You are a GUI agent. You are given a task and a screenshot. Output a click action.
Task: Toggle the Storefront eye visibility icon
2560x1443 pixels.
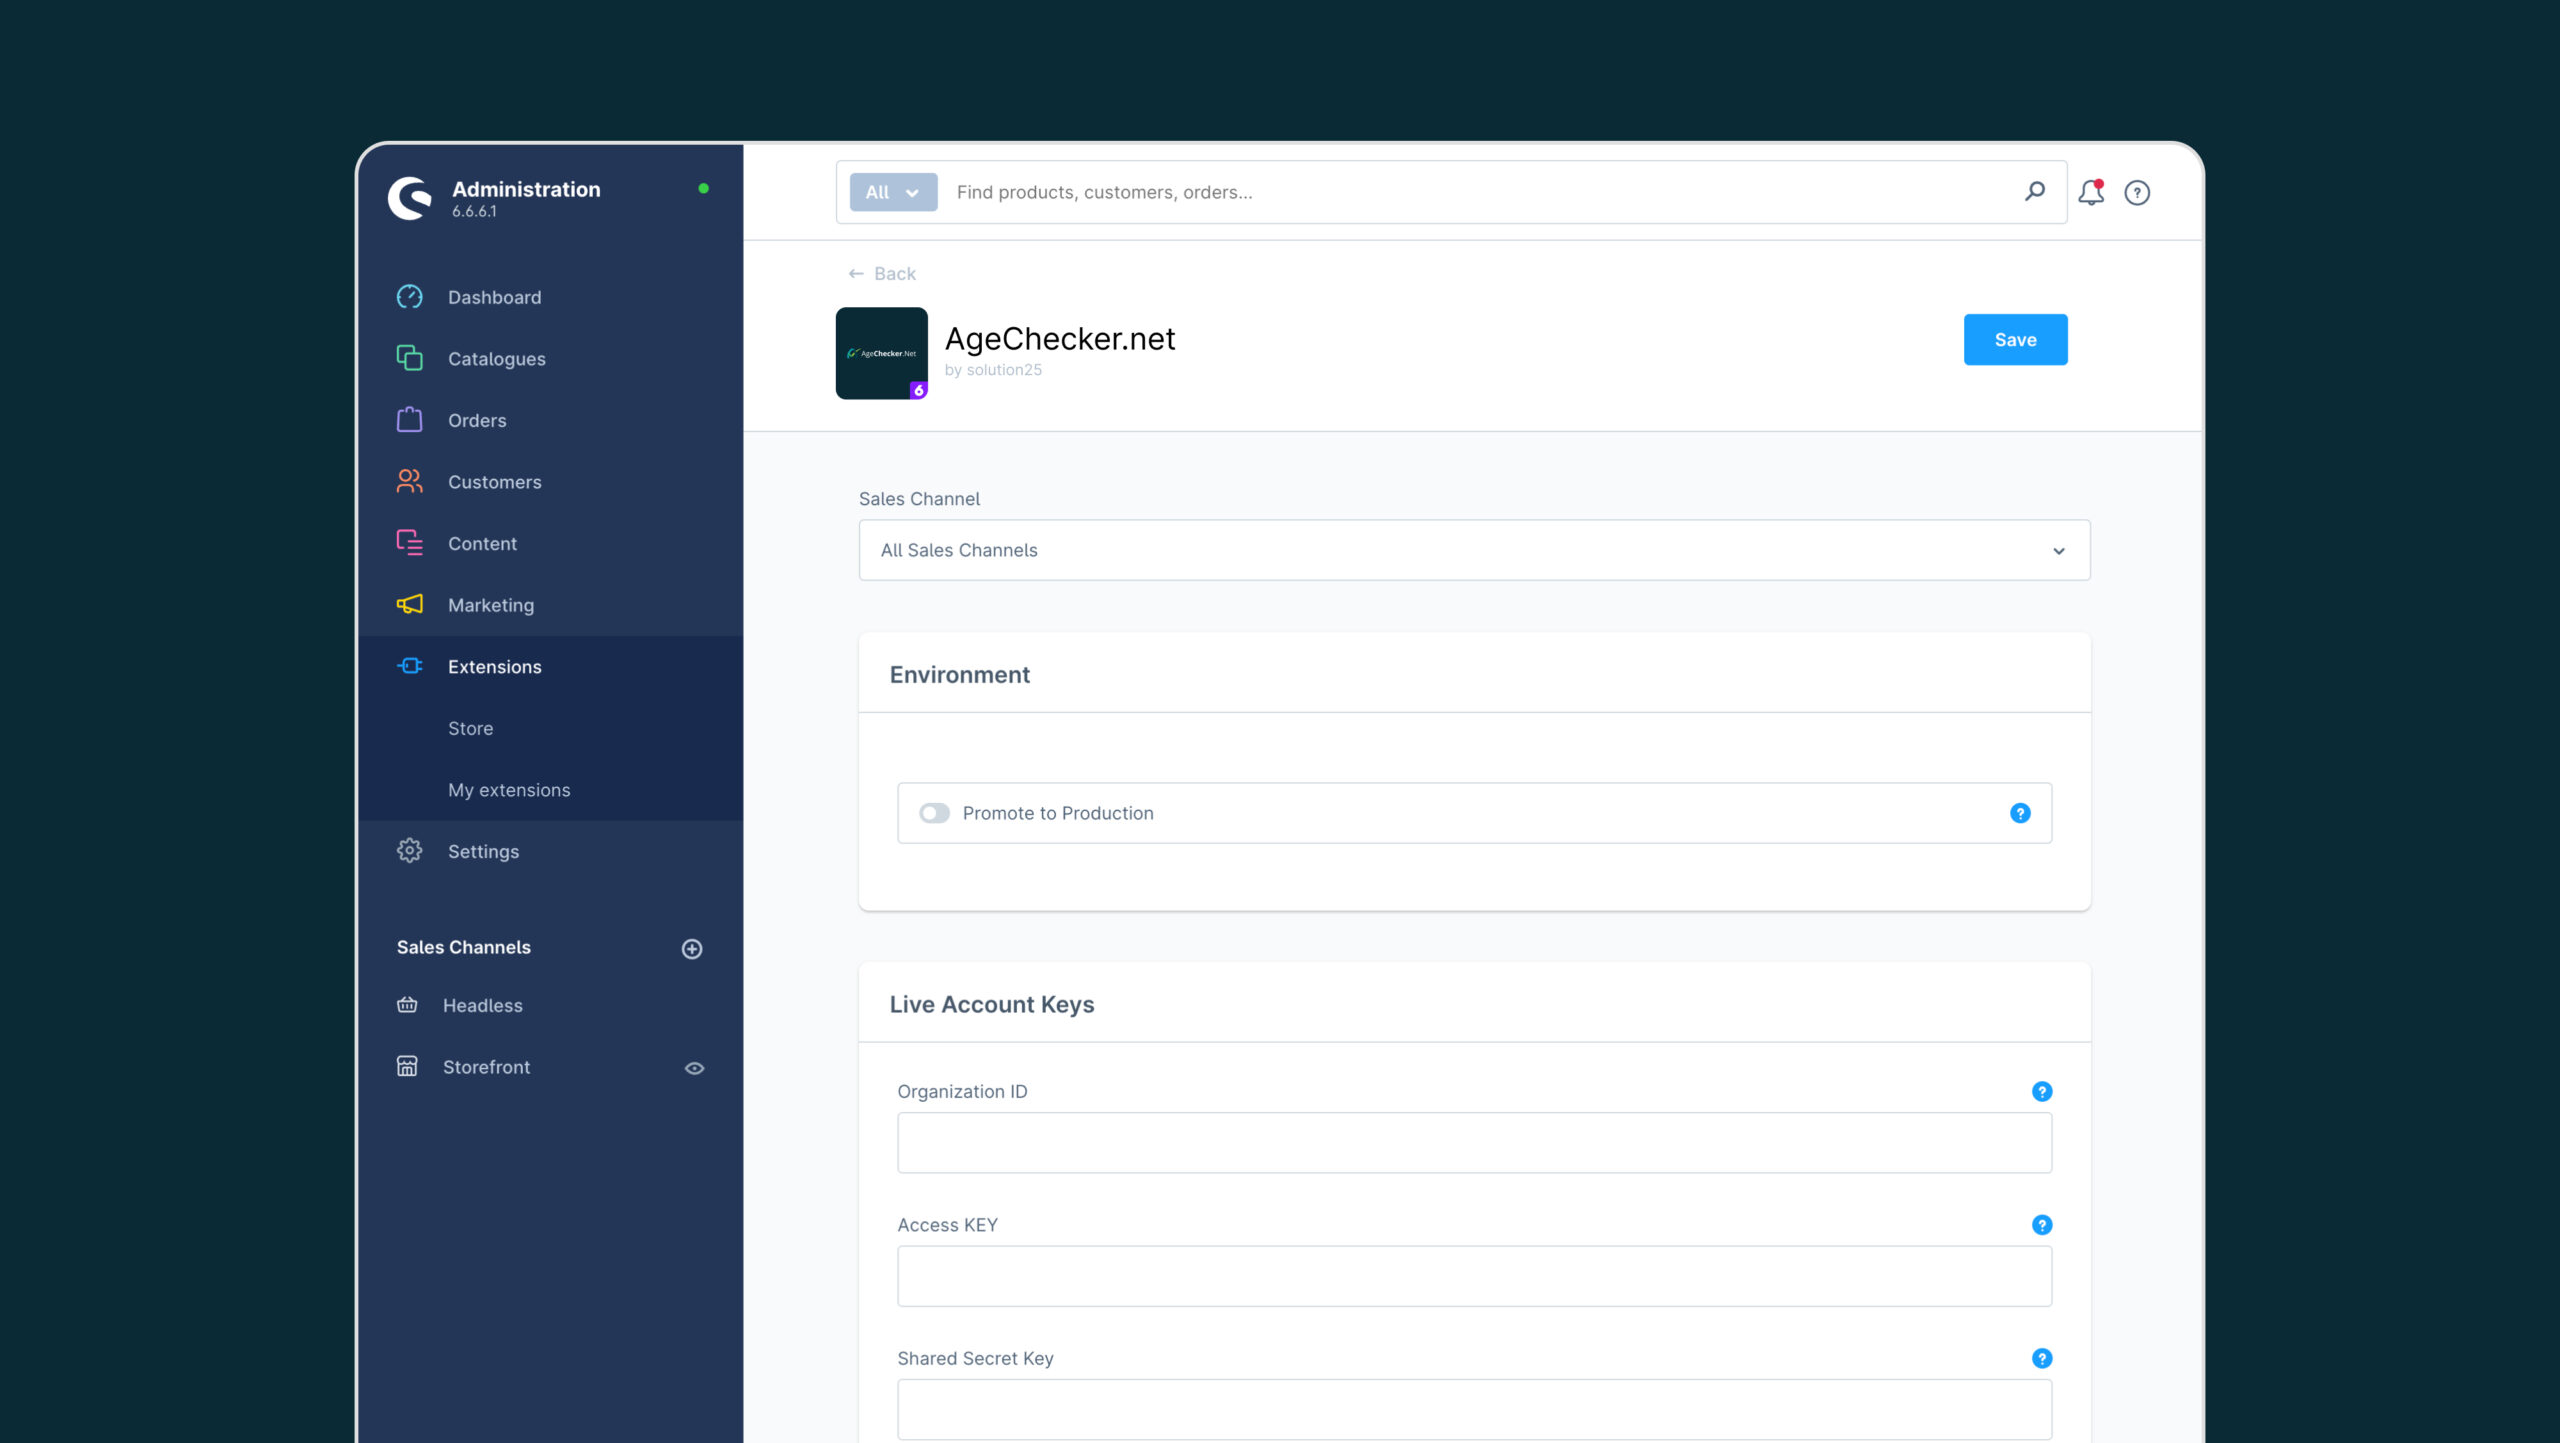point(694,1068)
